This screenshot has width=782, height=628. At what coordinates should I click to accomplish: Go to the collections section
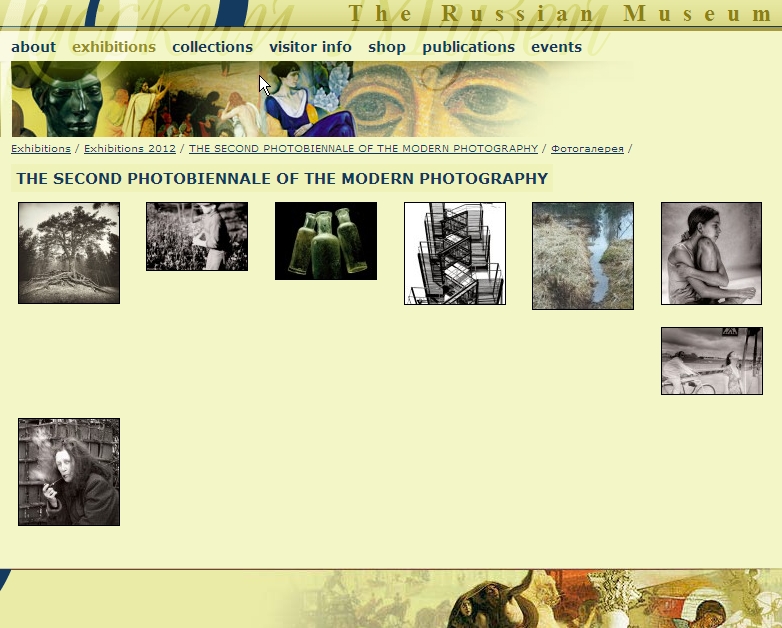[212, 47]
